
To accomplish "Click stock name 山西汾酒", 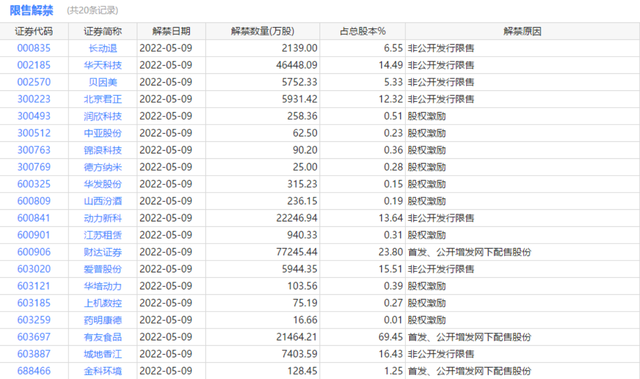I will tap(103, 201).
